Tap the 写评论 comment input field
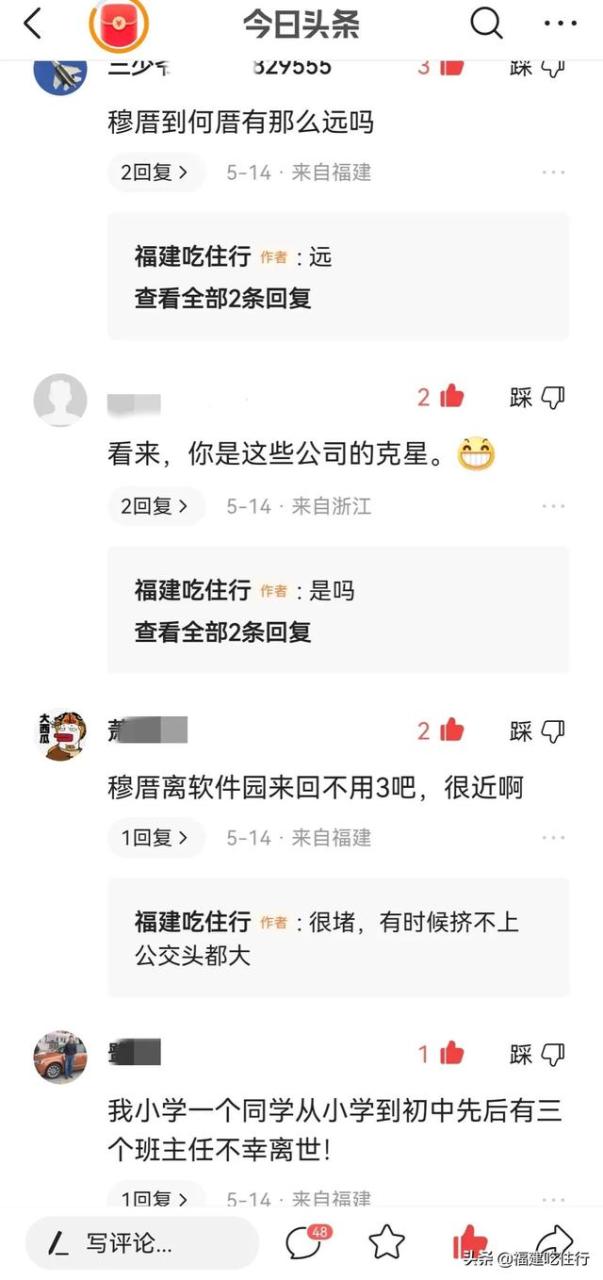The image size is (603, 1280). coord(141,1243)
